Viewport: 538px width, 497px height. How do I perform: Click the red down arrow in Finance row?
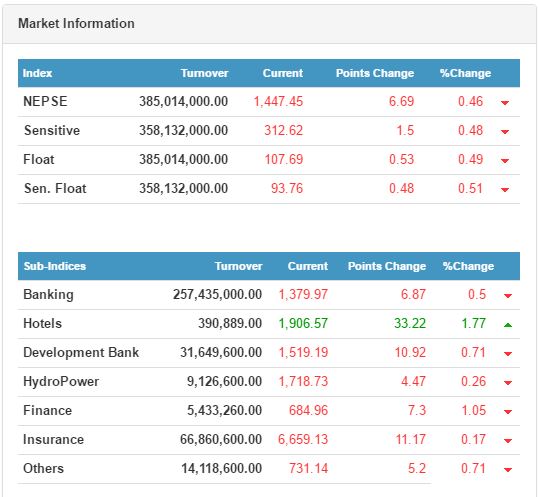(508, 412)
